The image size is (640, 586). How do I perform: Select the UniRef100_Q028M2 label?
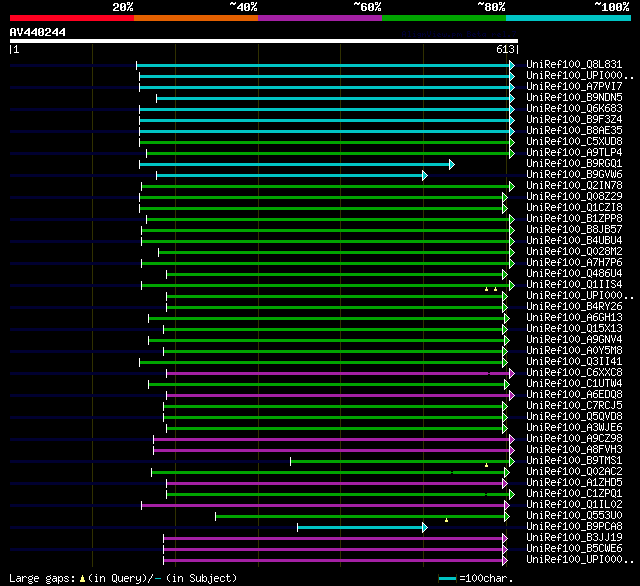(574, 251)
